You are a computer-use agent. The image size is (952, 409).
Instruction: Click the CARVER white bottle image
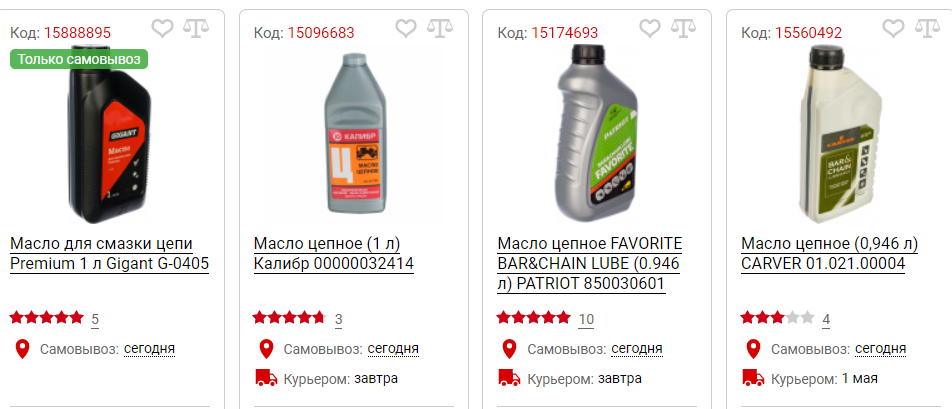coord(840,134)
